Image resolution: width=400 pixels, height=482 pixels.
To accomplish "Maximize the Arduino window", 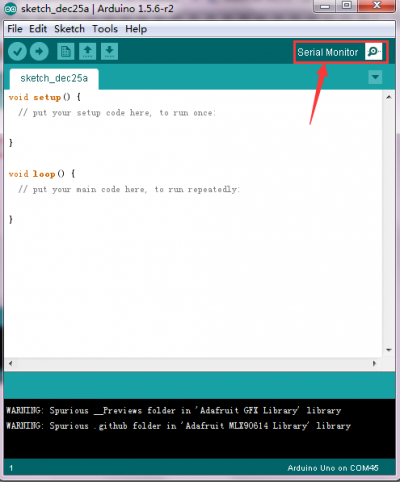I will click(347, 6).
